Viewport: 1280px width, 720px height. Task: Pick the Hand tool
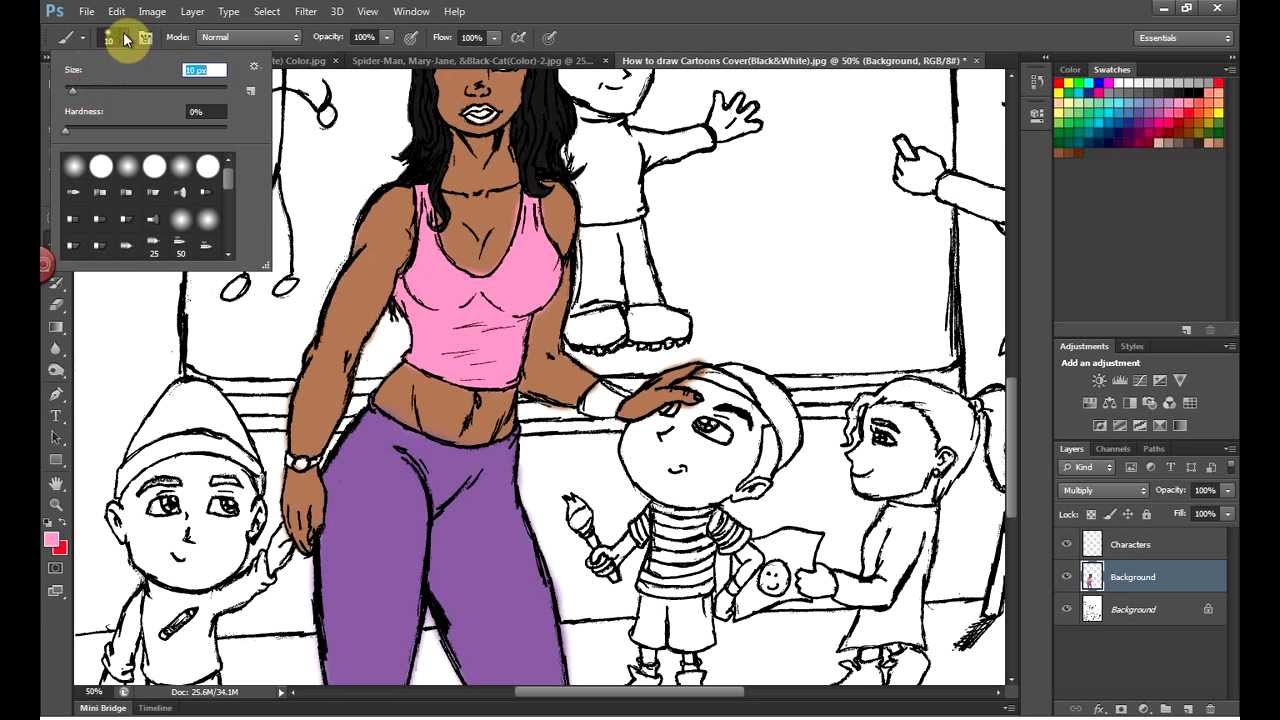tap(56, 483)
